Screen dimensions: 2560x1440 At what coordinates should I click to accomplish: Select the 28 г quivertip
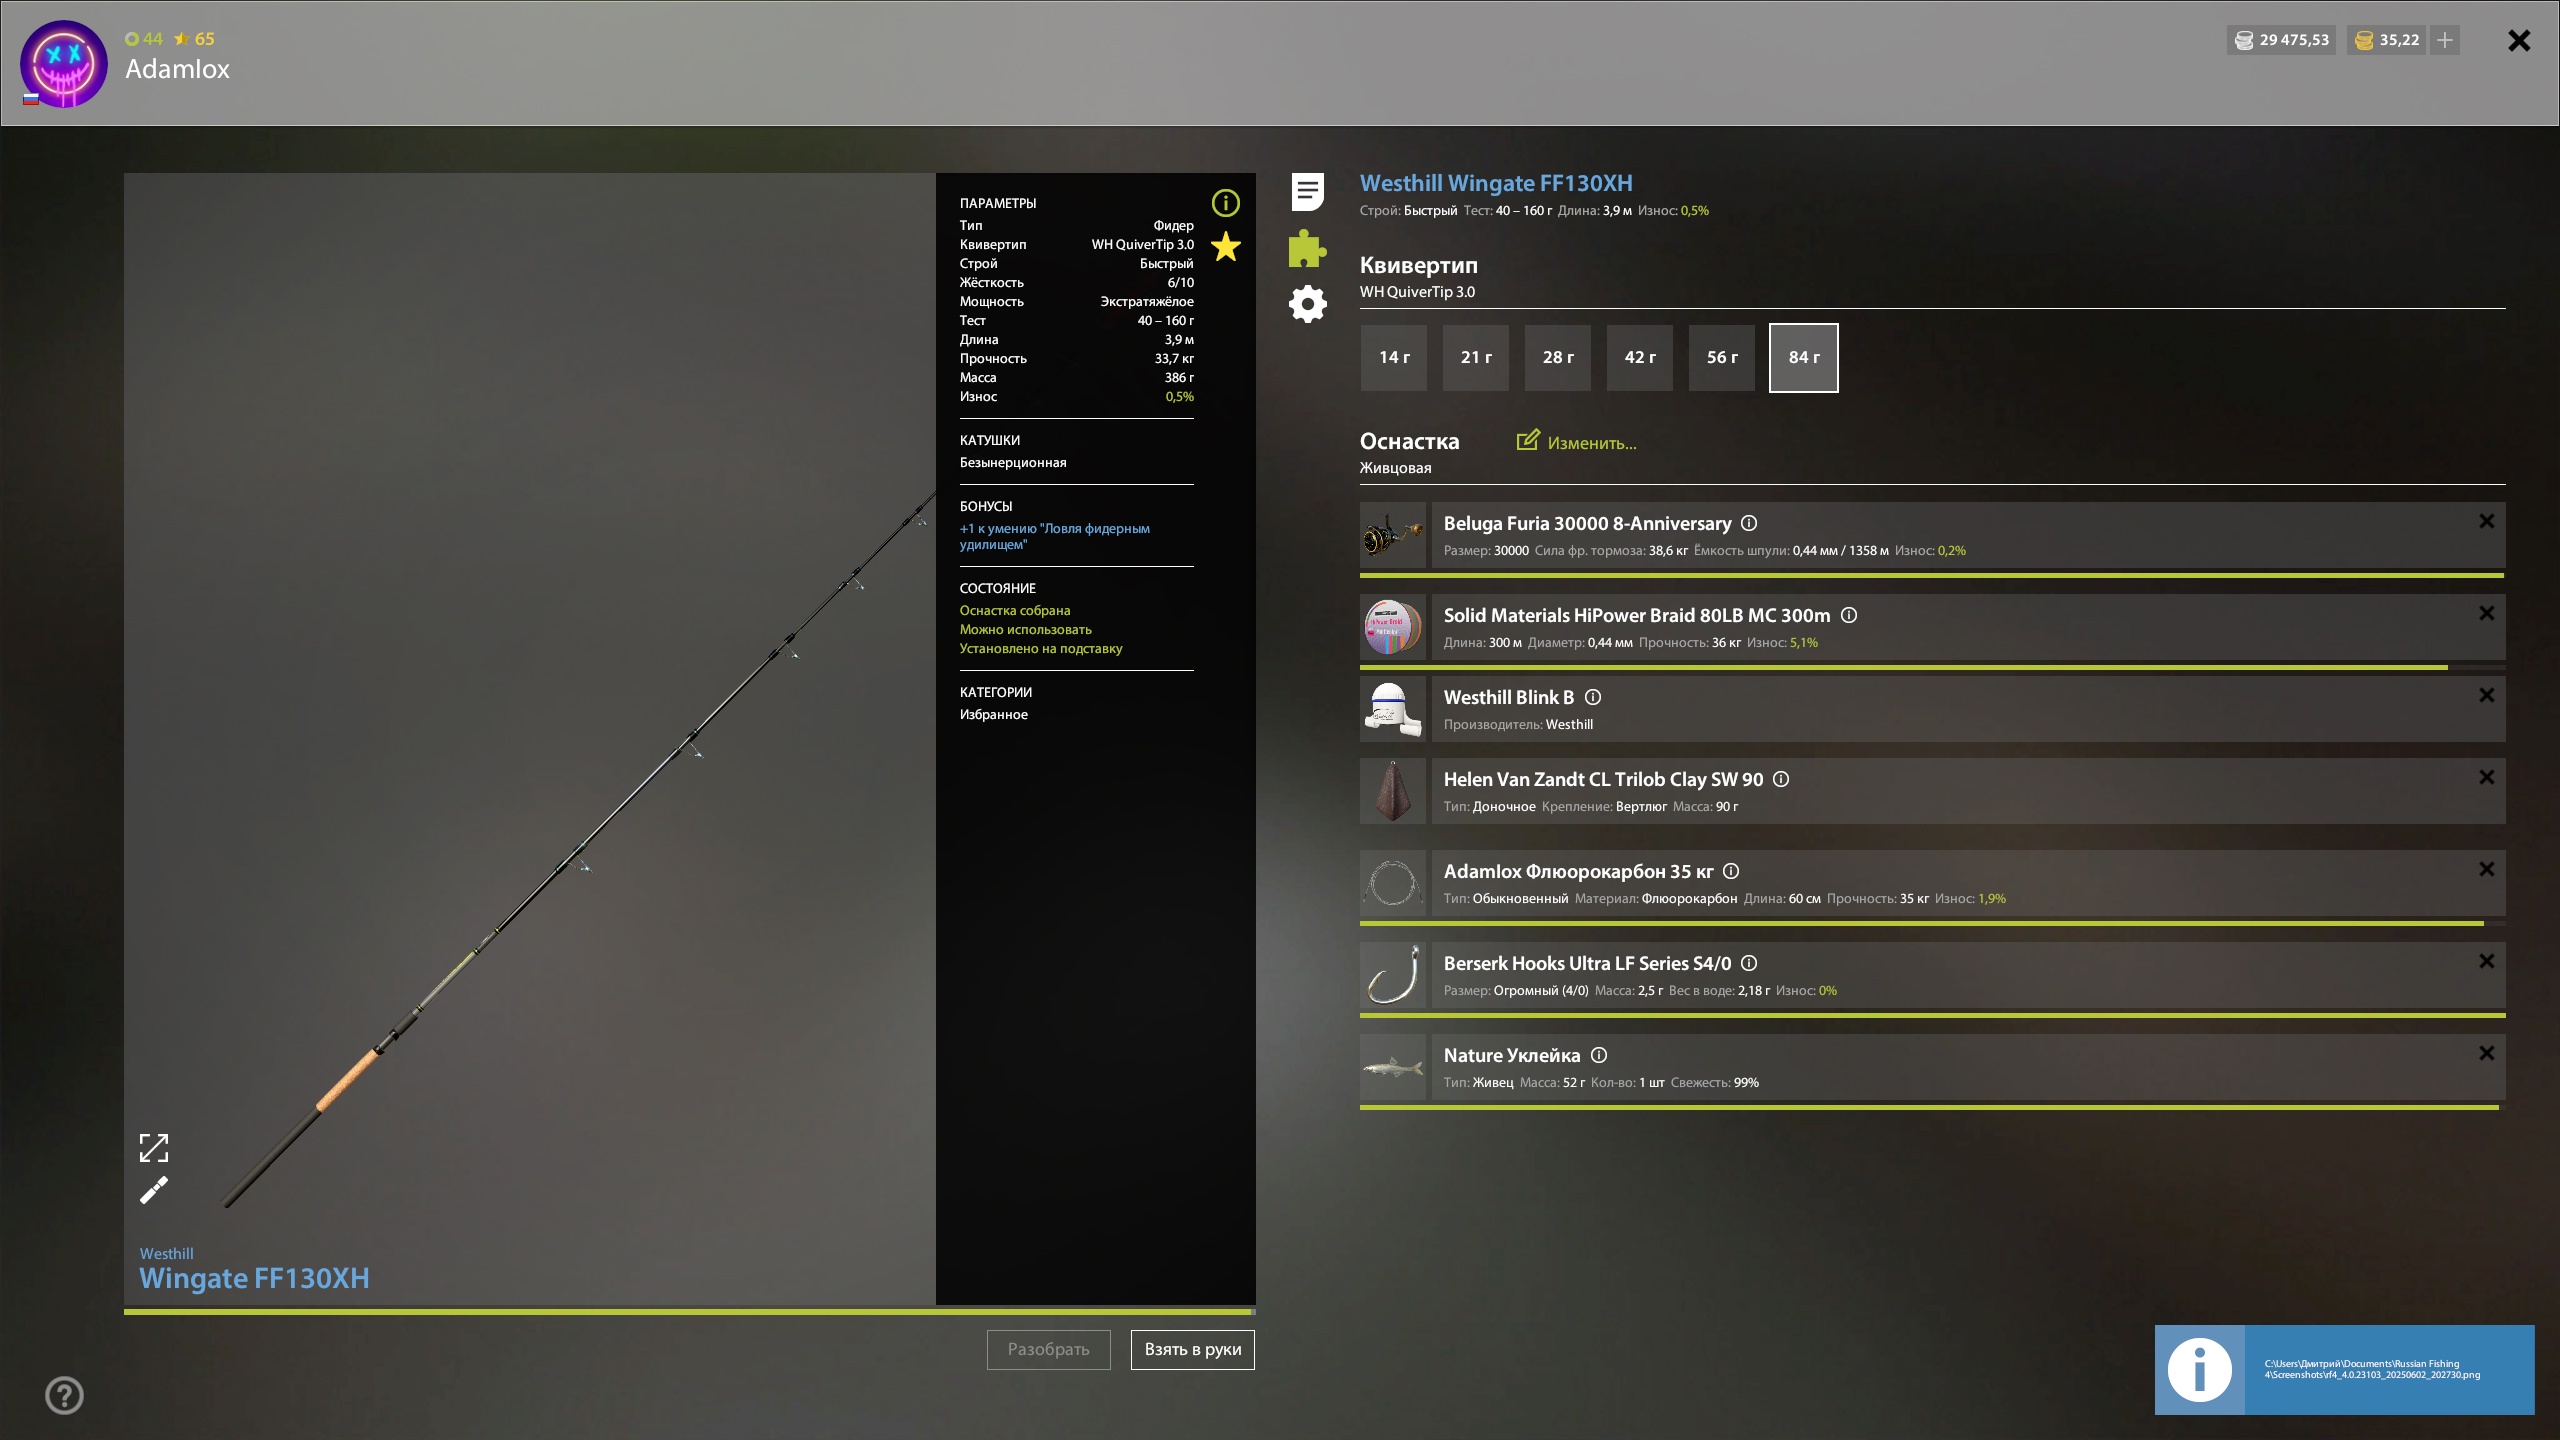pyautogui.click(x=1558, y=357)
